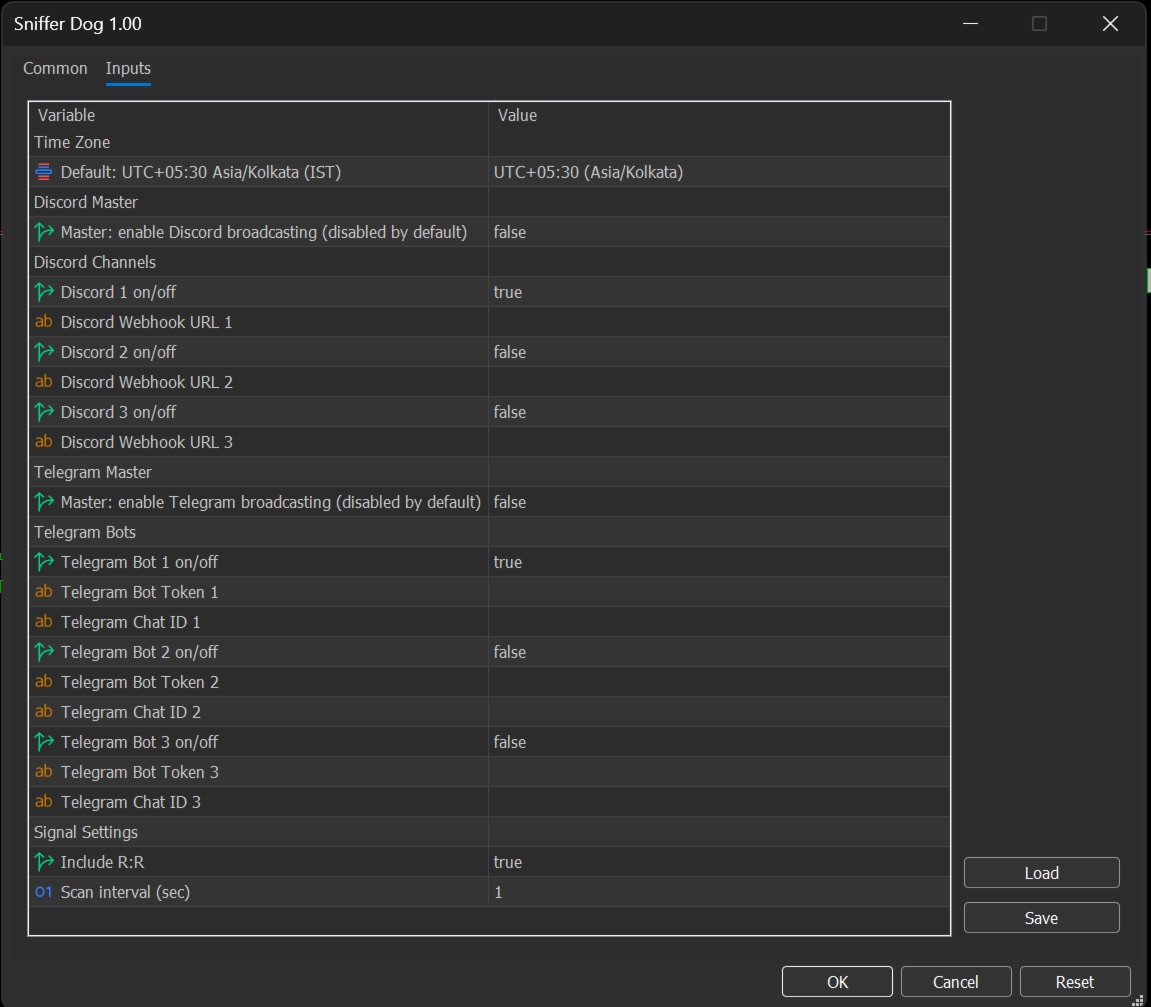Toggle the Telegram master broadcasting false value

719,502
